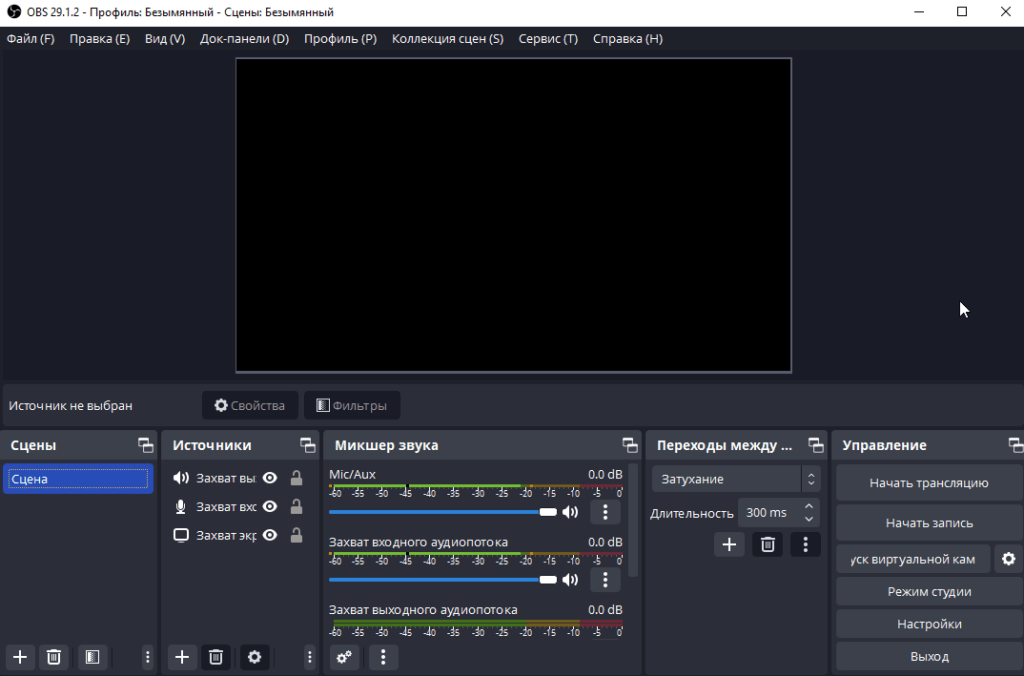The height and width of the screenshot is (676, 1024).
Task: Open virtual camera settings gear icon
Action: [1008, 559]
